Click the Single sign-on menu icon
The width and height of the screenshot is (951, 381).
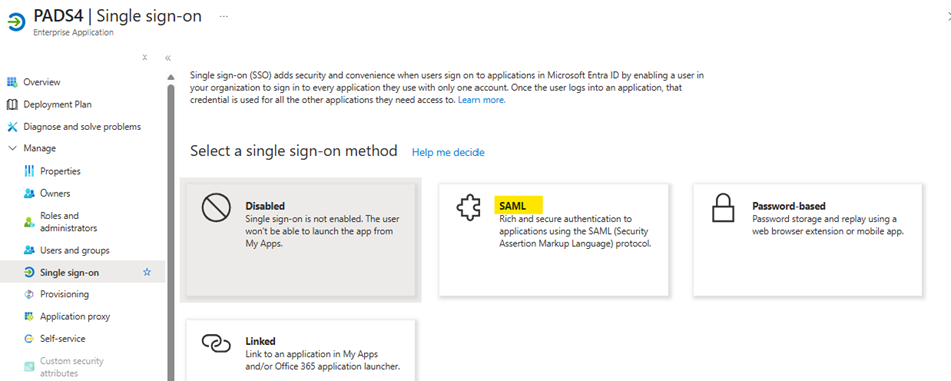[29, 272]
